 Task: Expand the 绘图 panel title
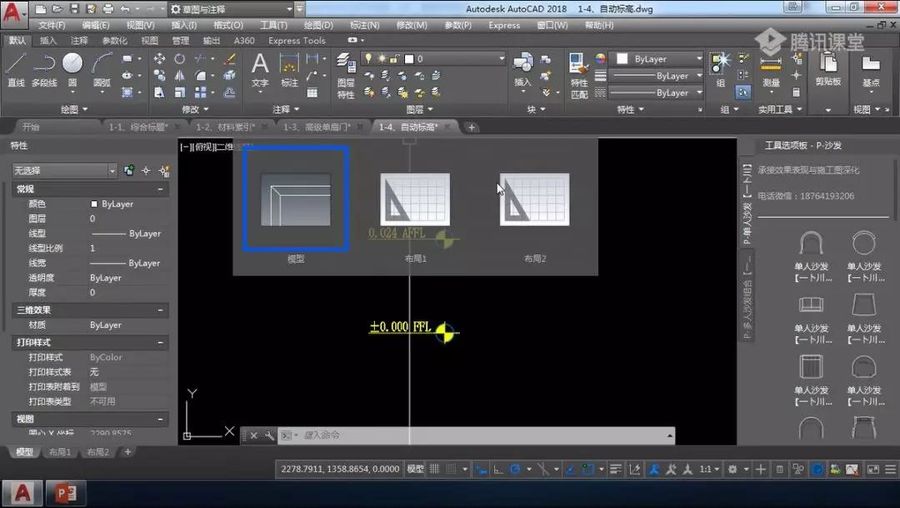(74, 109)
